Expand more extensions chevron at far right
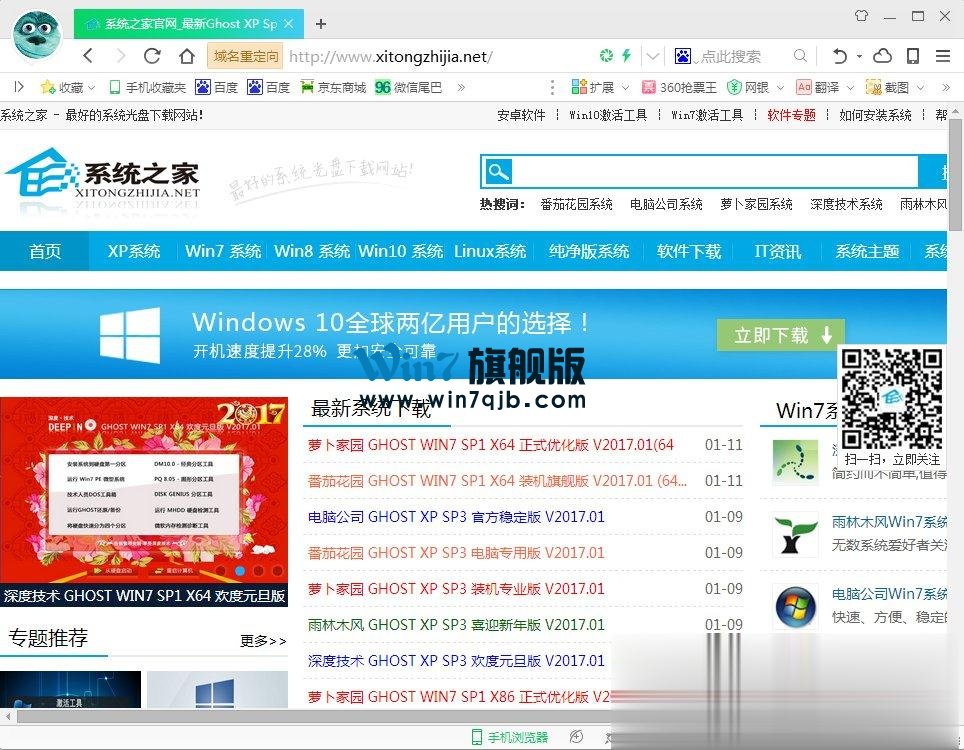964x750 pixels. pyautogui.click(x=946, y=87)
